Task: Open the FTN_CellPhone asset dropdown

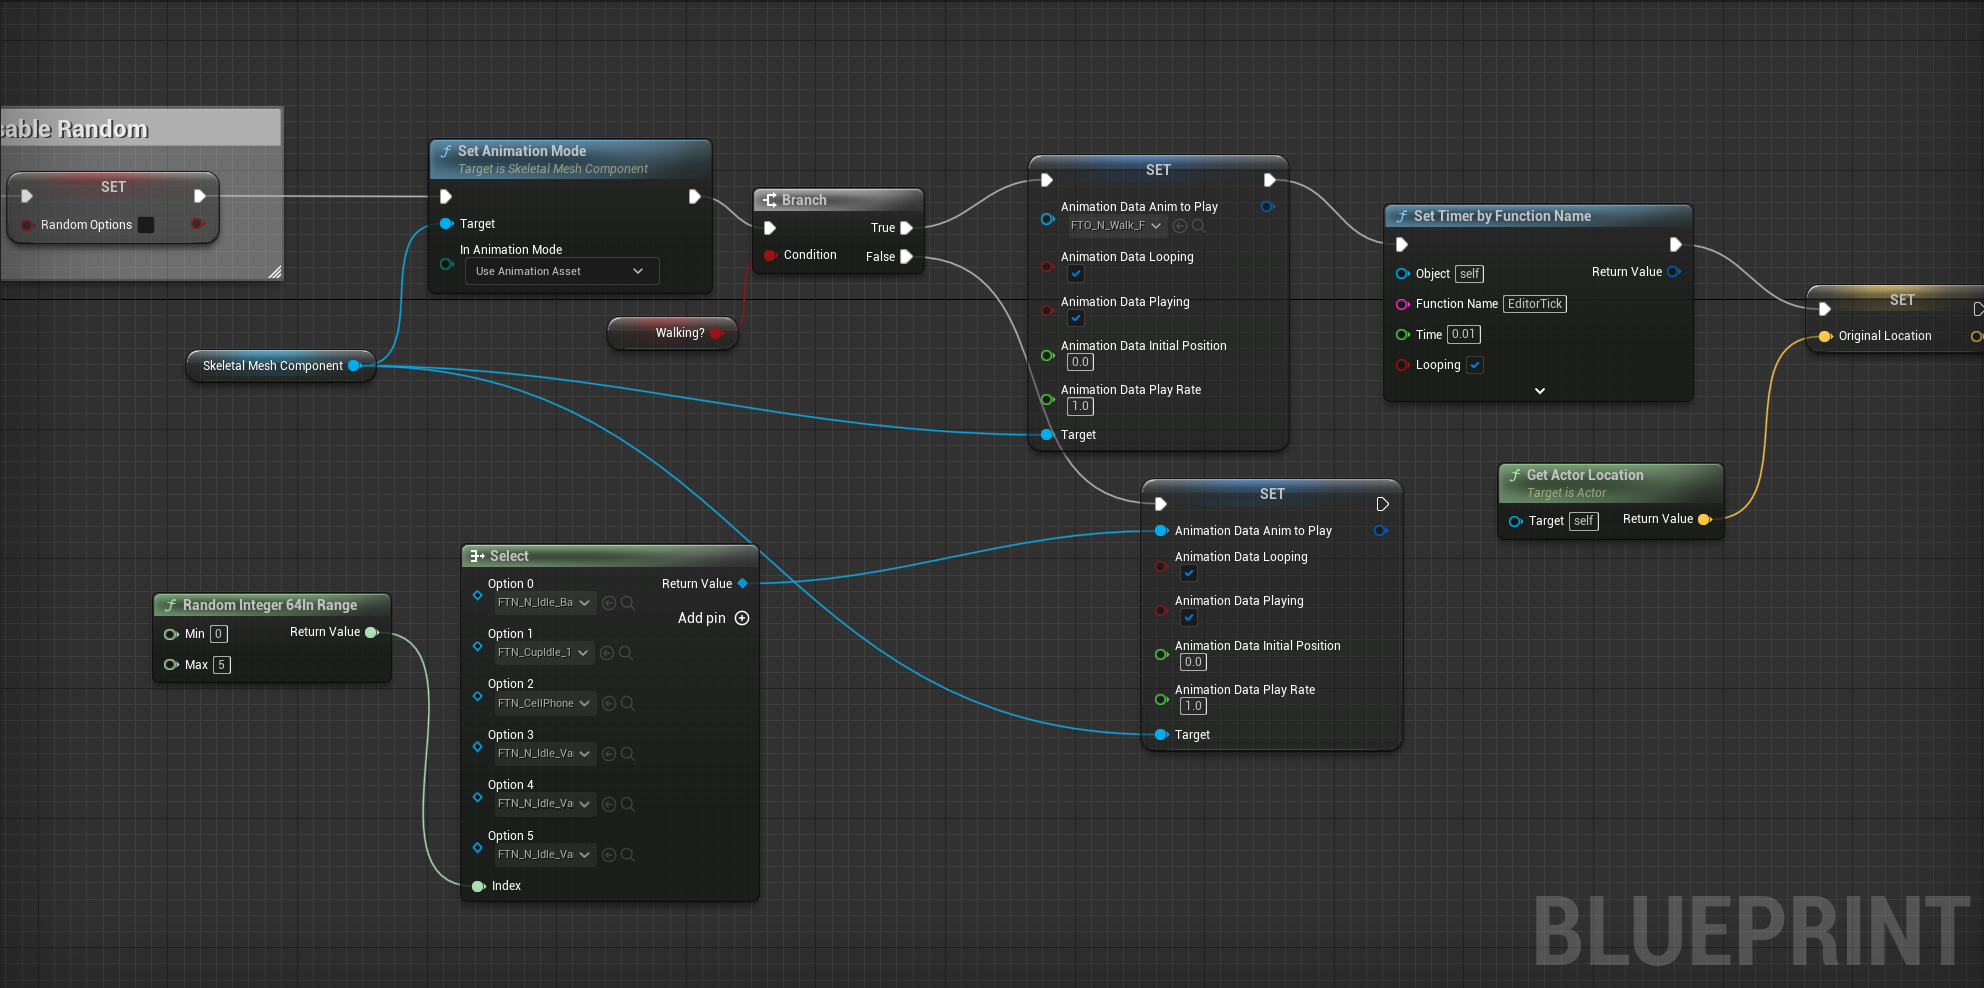Action: (545, 704)
